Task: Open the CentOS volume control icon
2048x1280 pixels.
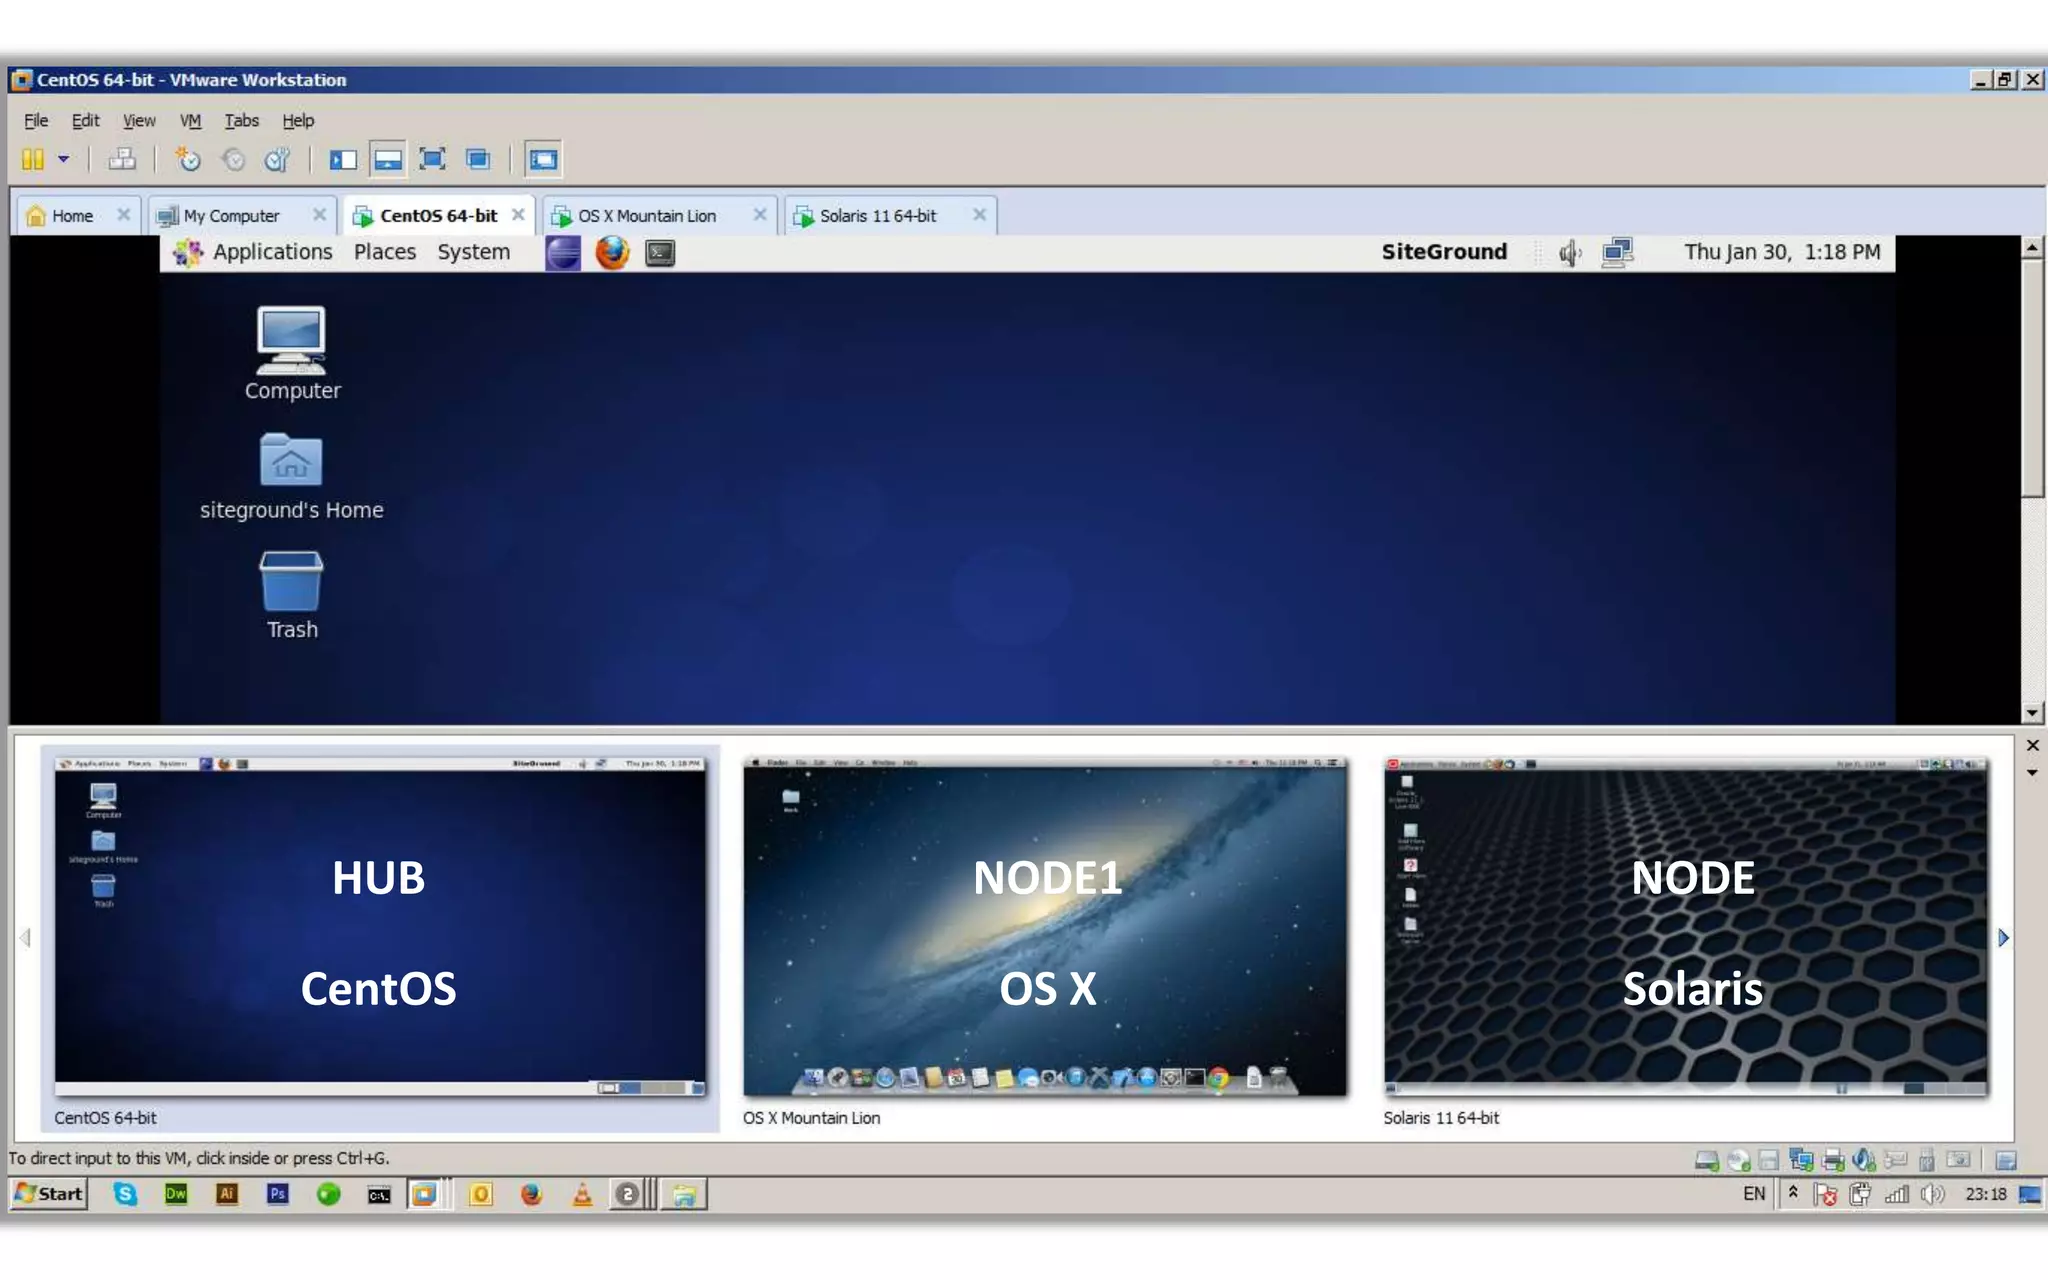Action: [x=1570, y=253]
